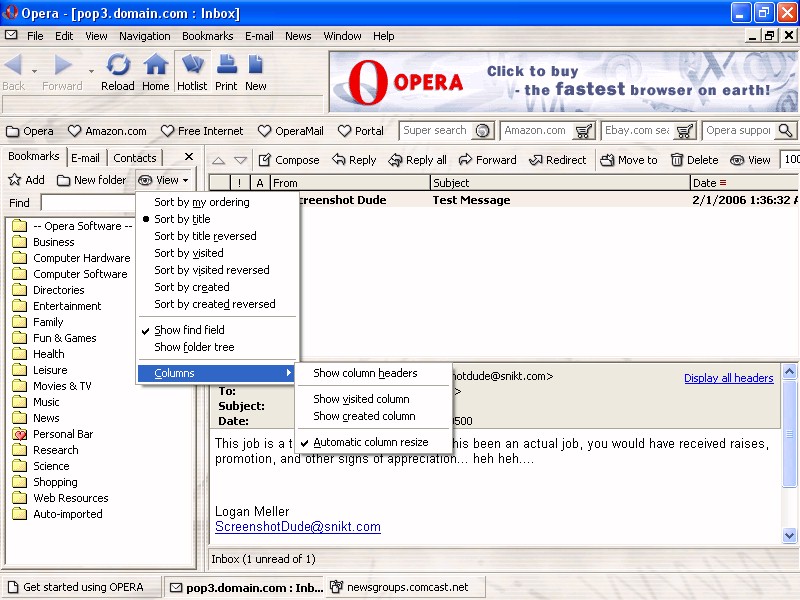Viewport: 800px width, 600px height.
Task: Select previous message up arrow
Action: pyautogui.click(x=218, y=161)
